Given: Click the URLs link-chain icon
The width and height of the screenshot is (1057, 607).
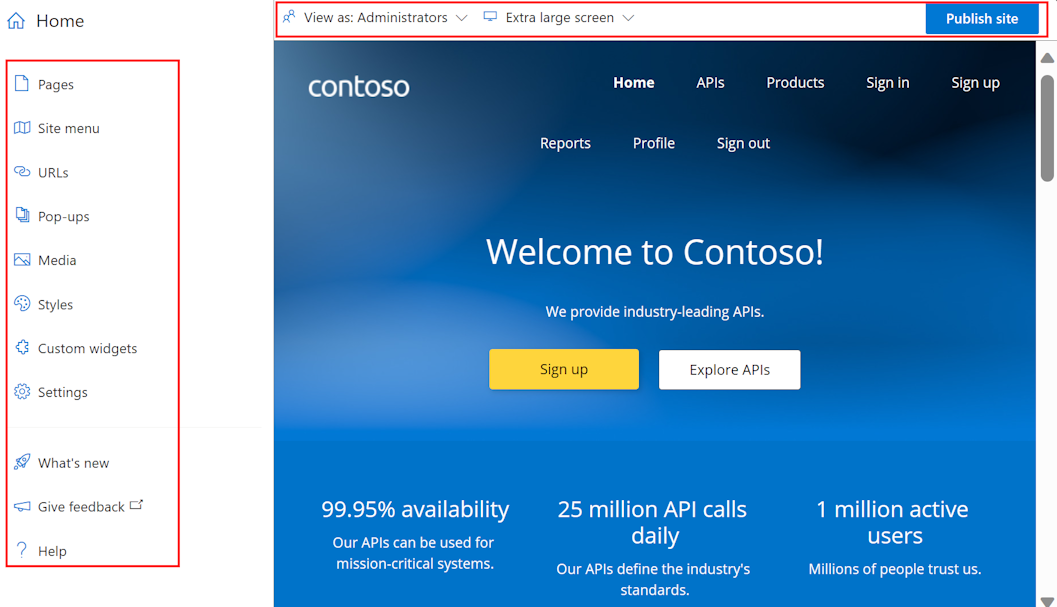Looking at the screenshot, I should tap(22, 171).
